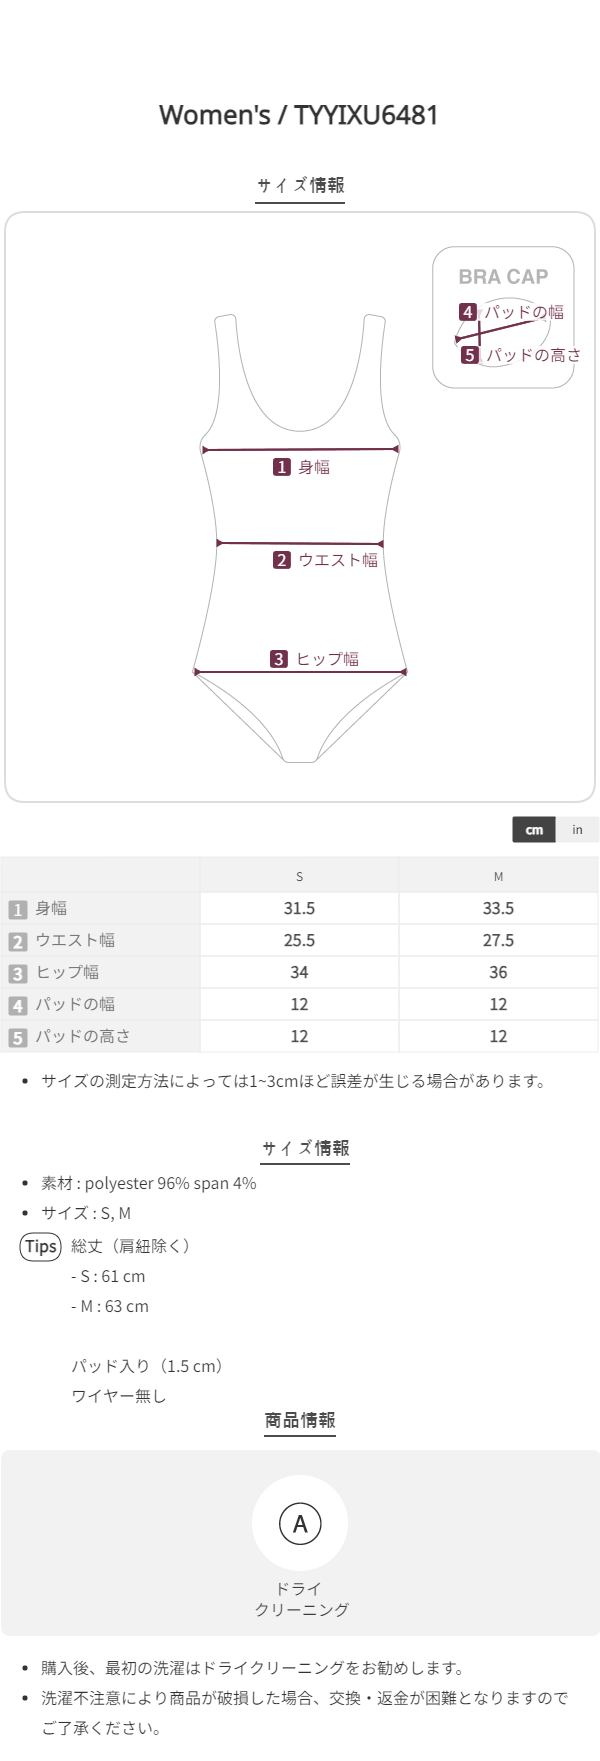Click number 1 badge on swimsuit diagram
This screenshot has height=1761, width=600.
click(x=282, y=467)
